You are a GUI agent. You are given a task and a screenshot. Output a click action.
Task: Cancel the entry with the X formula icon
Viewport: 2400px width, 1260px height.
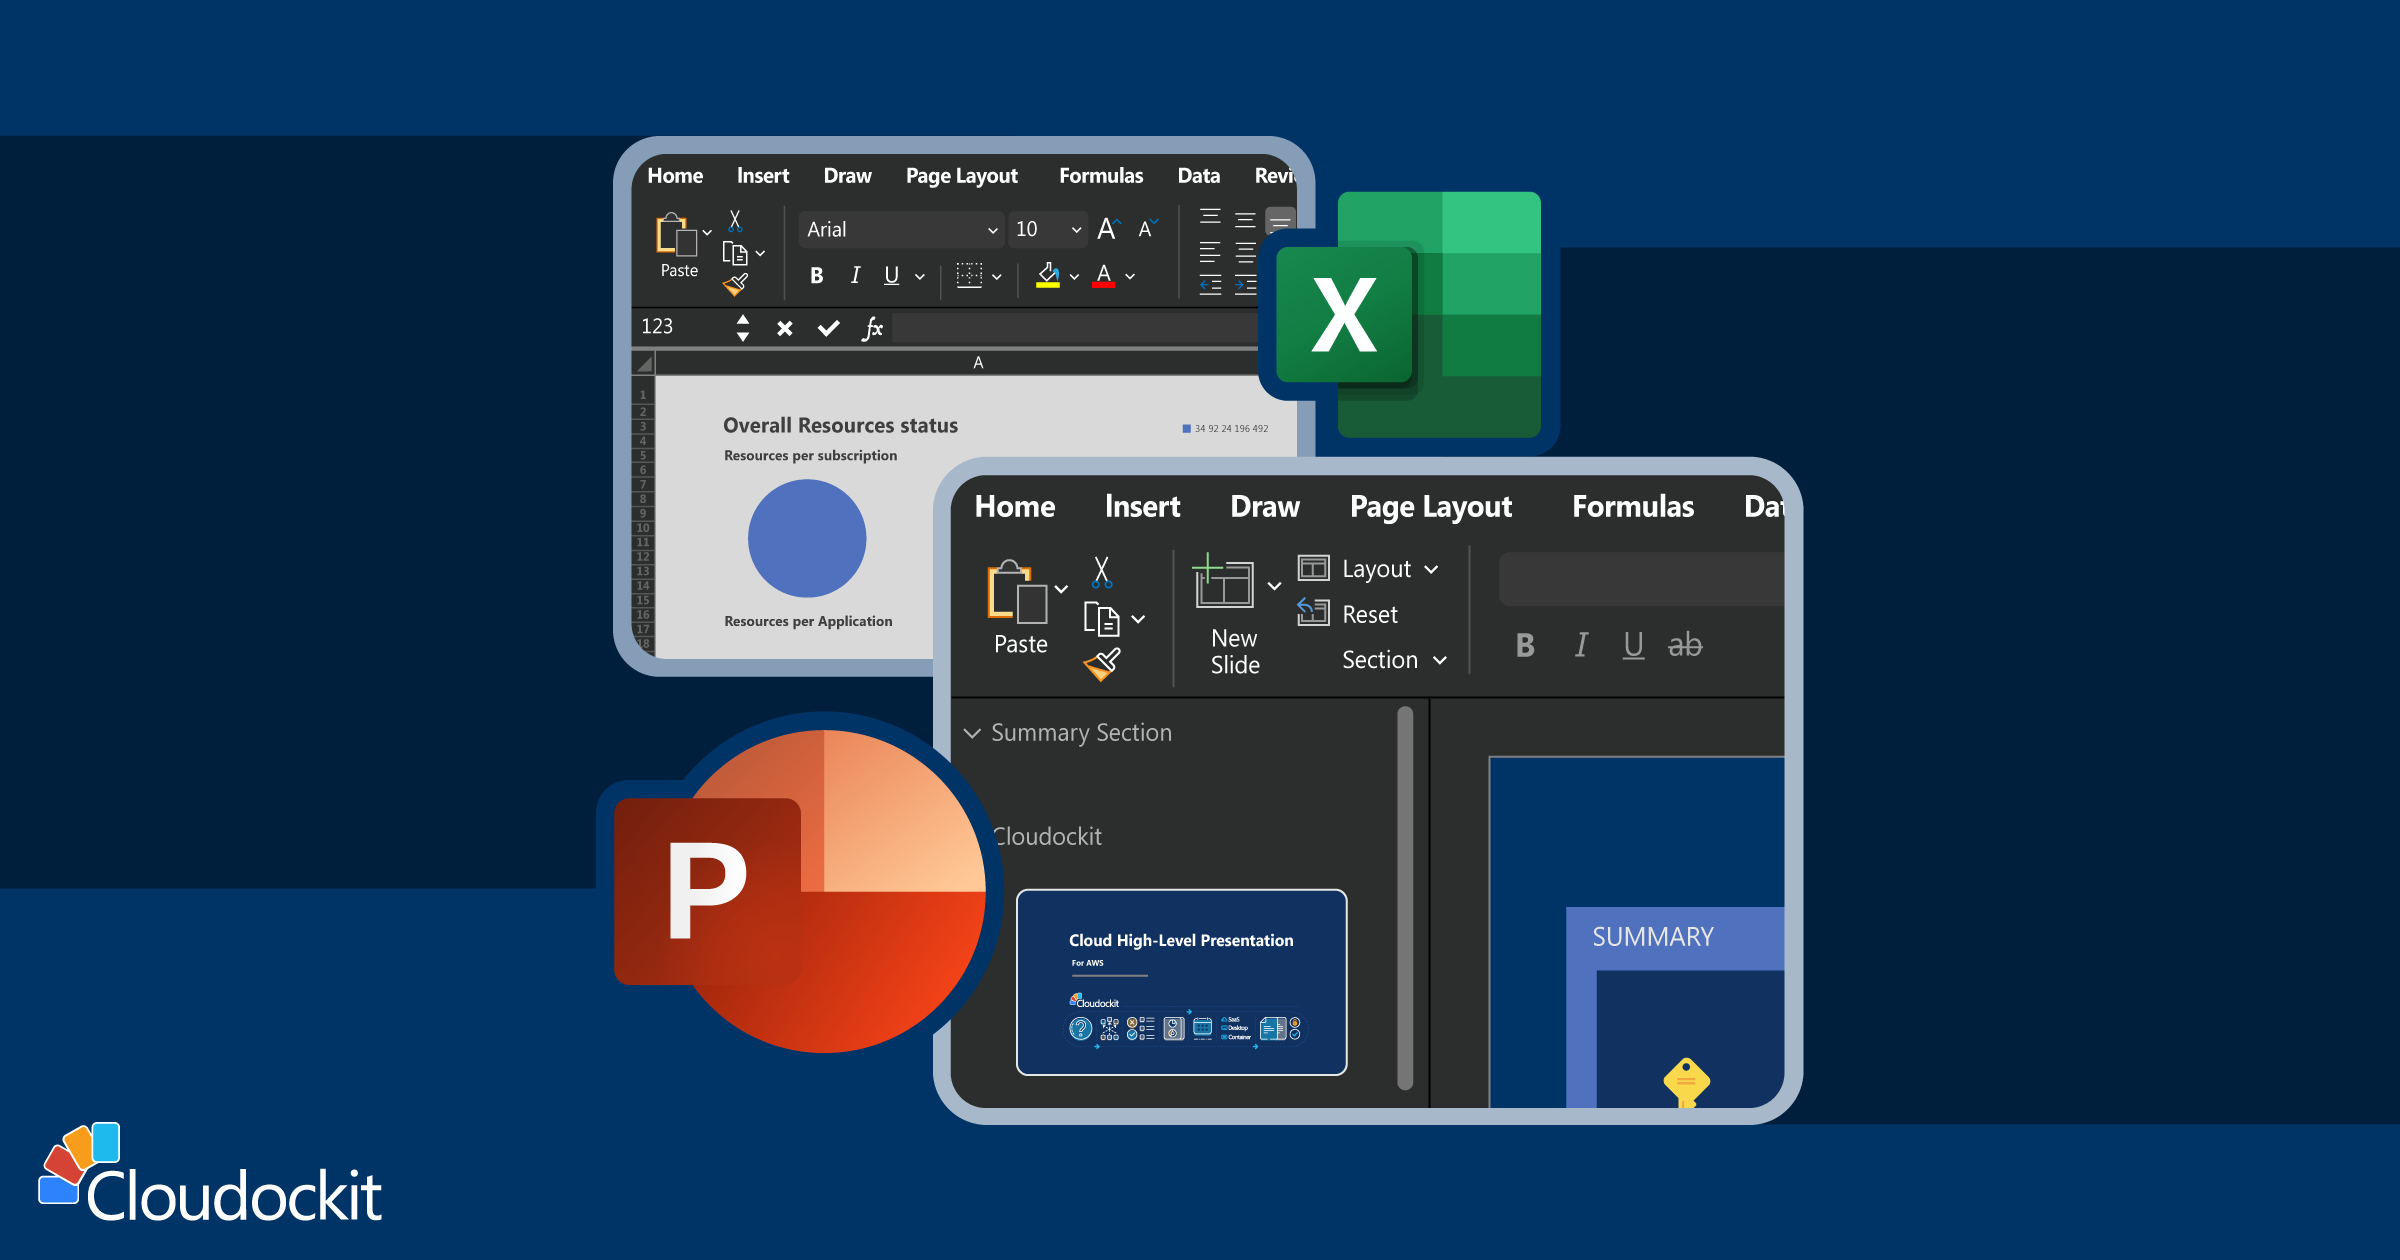pos(785,328)
